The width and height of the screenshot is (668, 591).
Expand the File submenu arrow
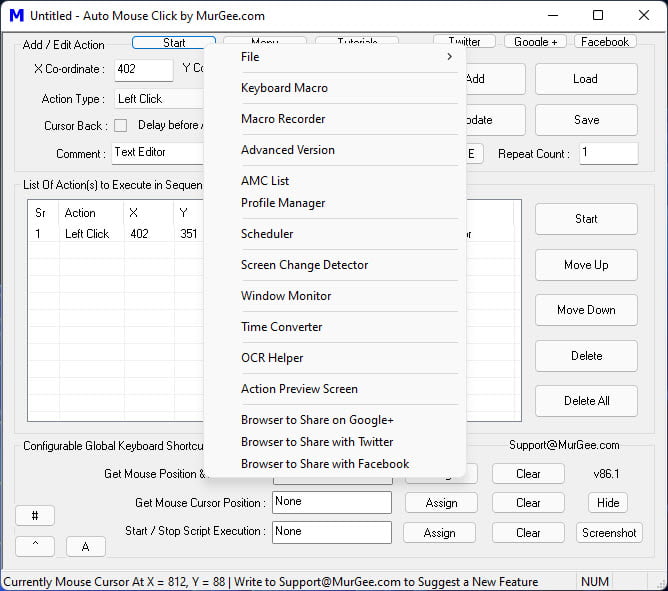point(449,57)
